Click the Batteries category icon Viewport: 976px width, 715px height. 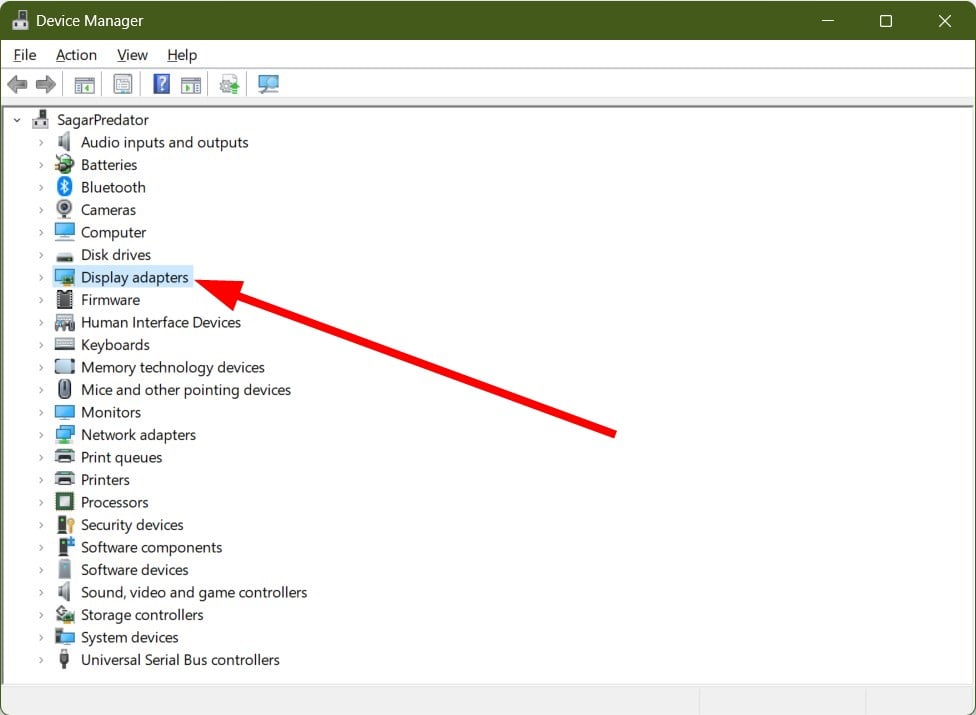click(64, 164)
